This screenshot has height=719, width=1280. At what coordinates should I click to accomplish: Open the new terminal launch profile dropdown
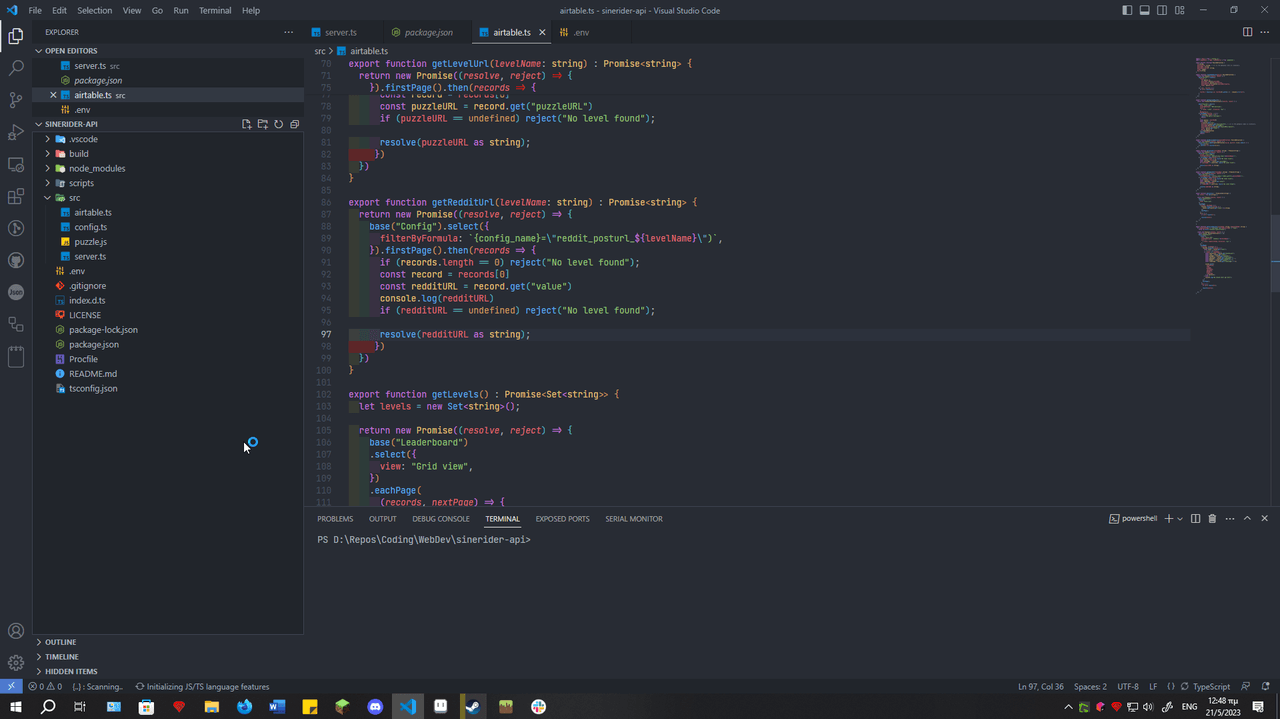(1180, 519)
